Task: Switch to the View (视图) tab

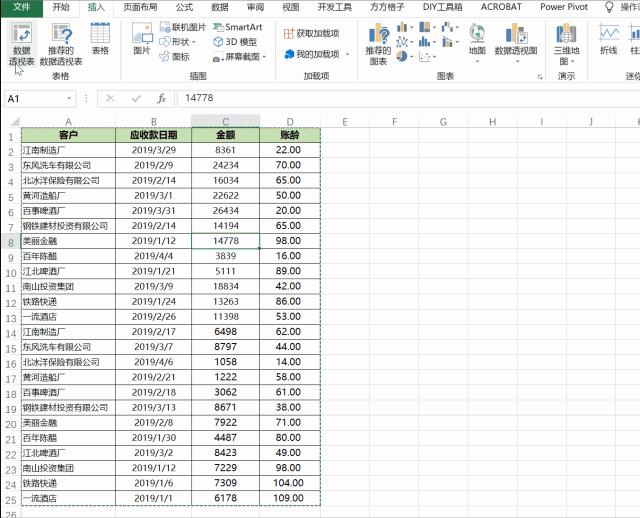Action: pyautogui.click(x=291, y=7)
